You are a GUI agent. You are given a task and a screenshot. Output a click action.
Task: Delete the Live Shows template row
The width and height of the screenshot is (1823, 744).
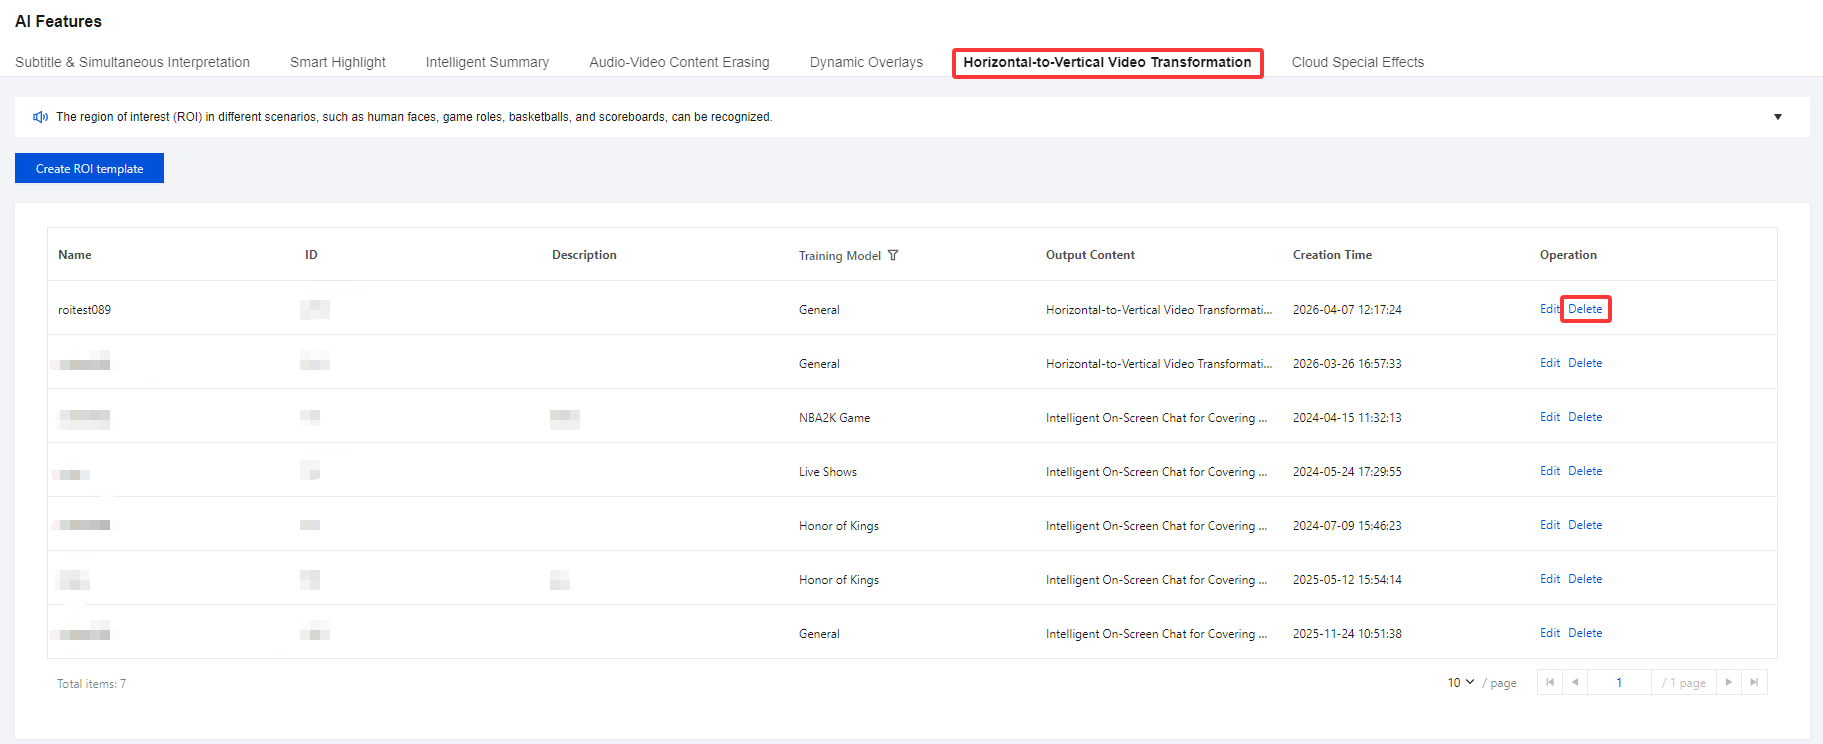(x=1585, y=471)
